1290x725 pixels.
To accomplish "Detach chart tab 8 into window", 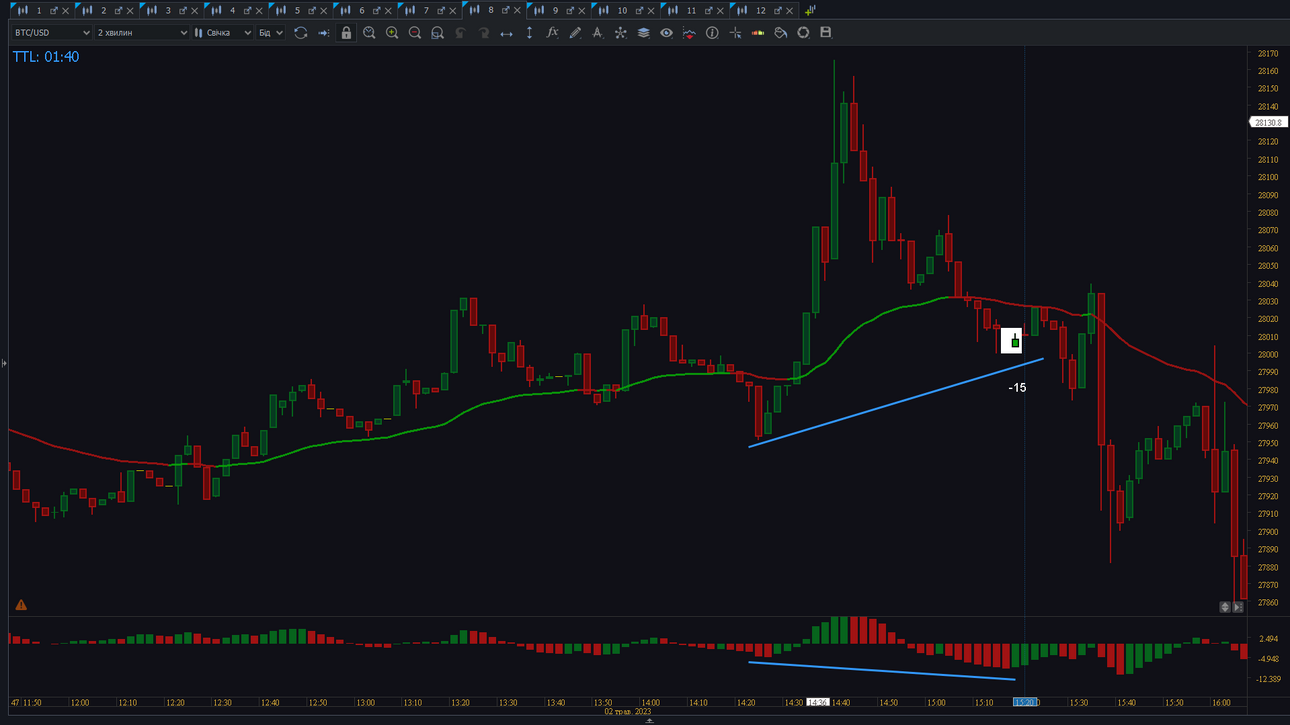I will coord(505,11).
